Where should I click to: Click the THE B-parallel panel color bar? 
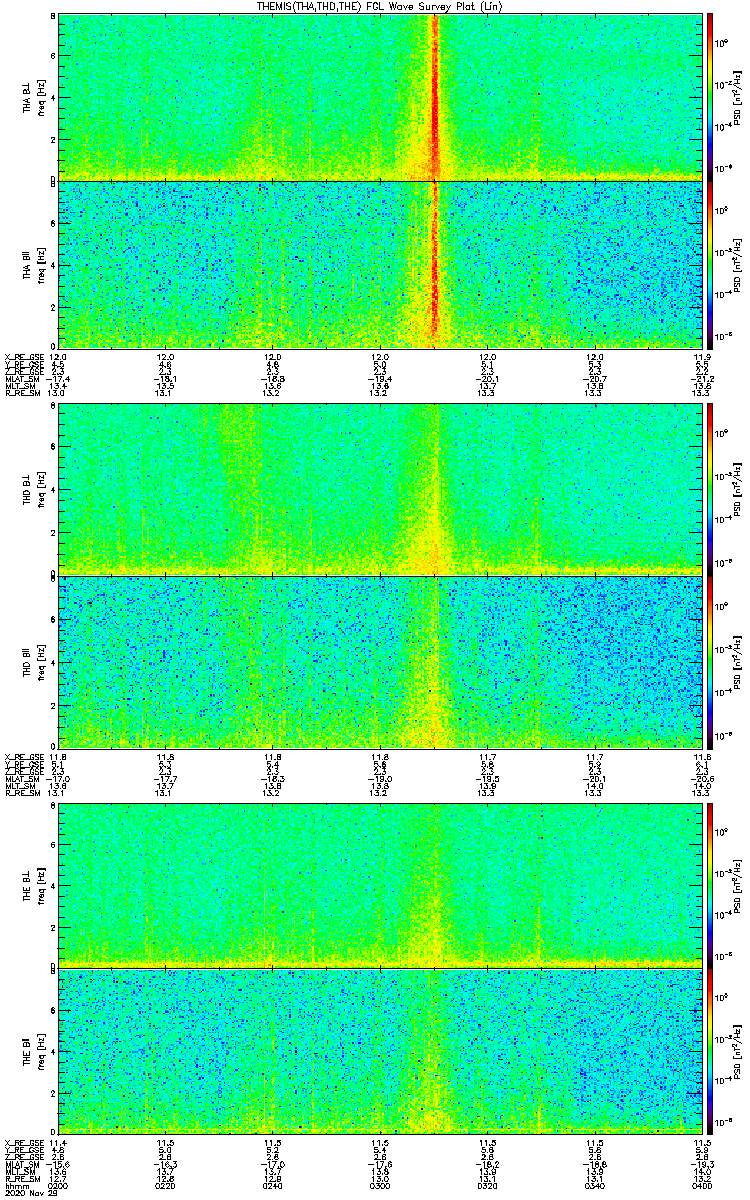click(x=710, y=1050)
